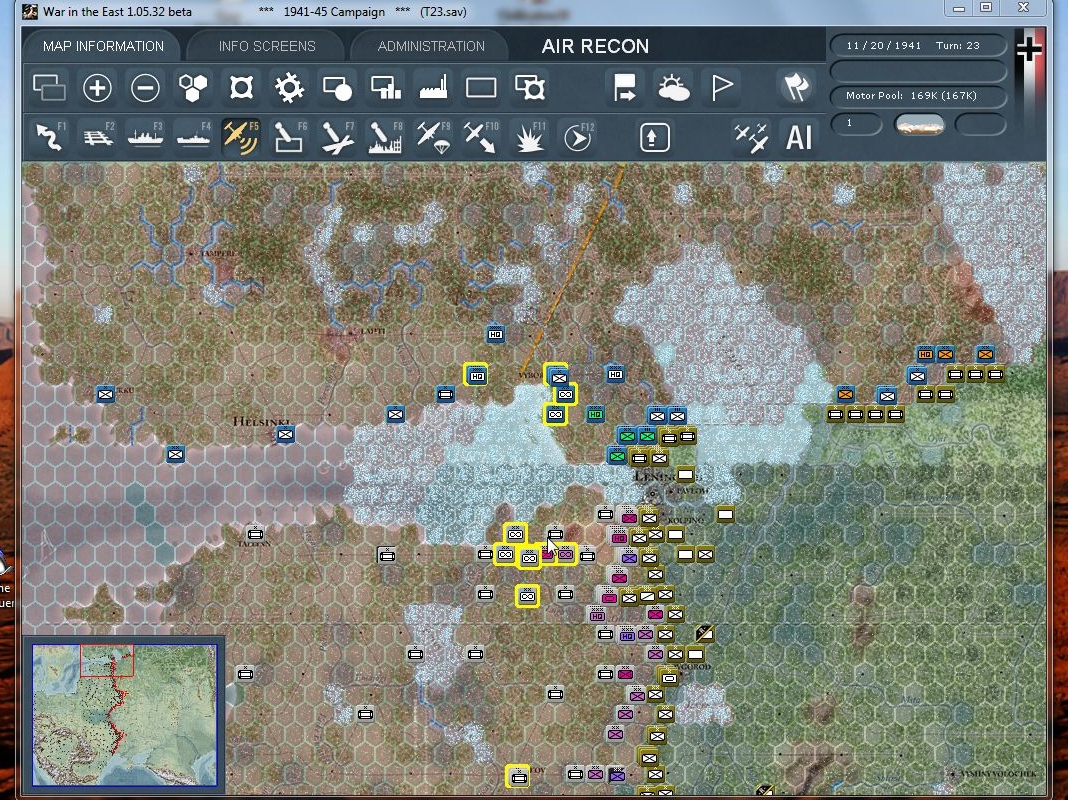
Task: Click the flag with arrow icon
Action: click(x=625, y=88)
